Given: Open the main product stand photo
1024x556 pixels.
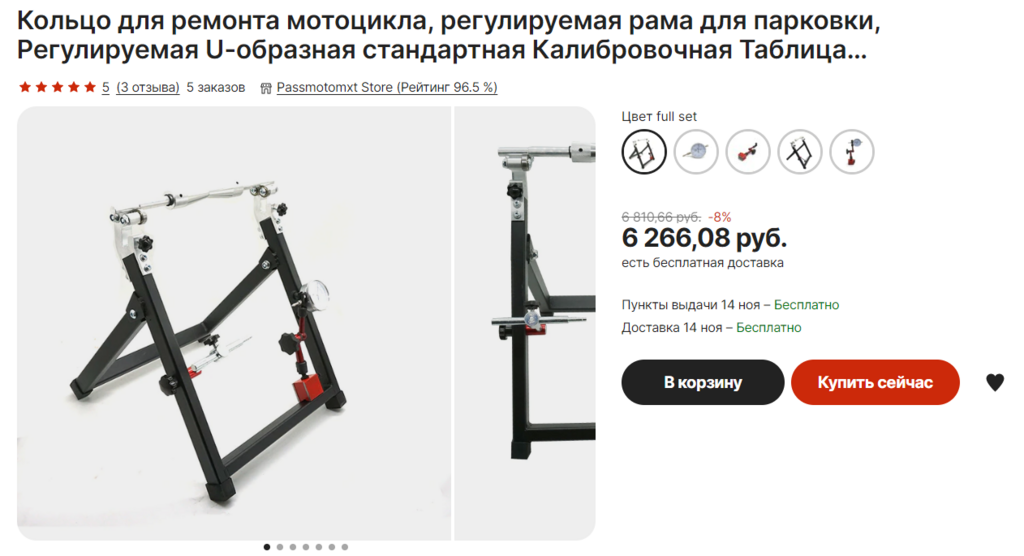Looking at the screenshot, I should (x=234, y=323).
